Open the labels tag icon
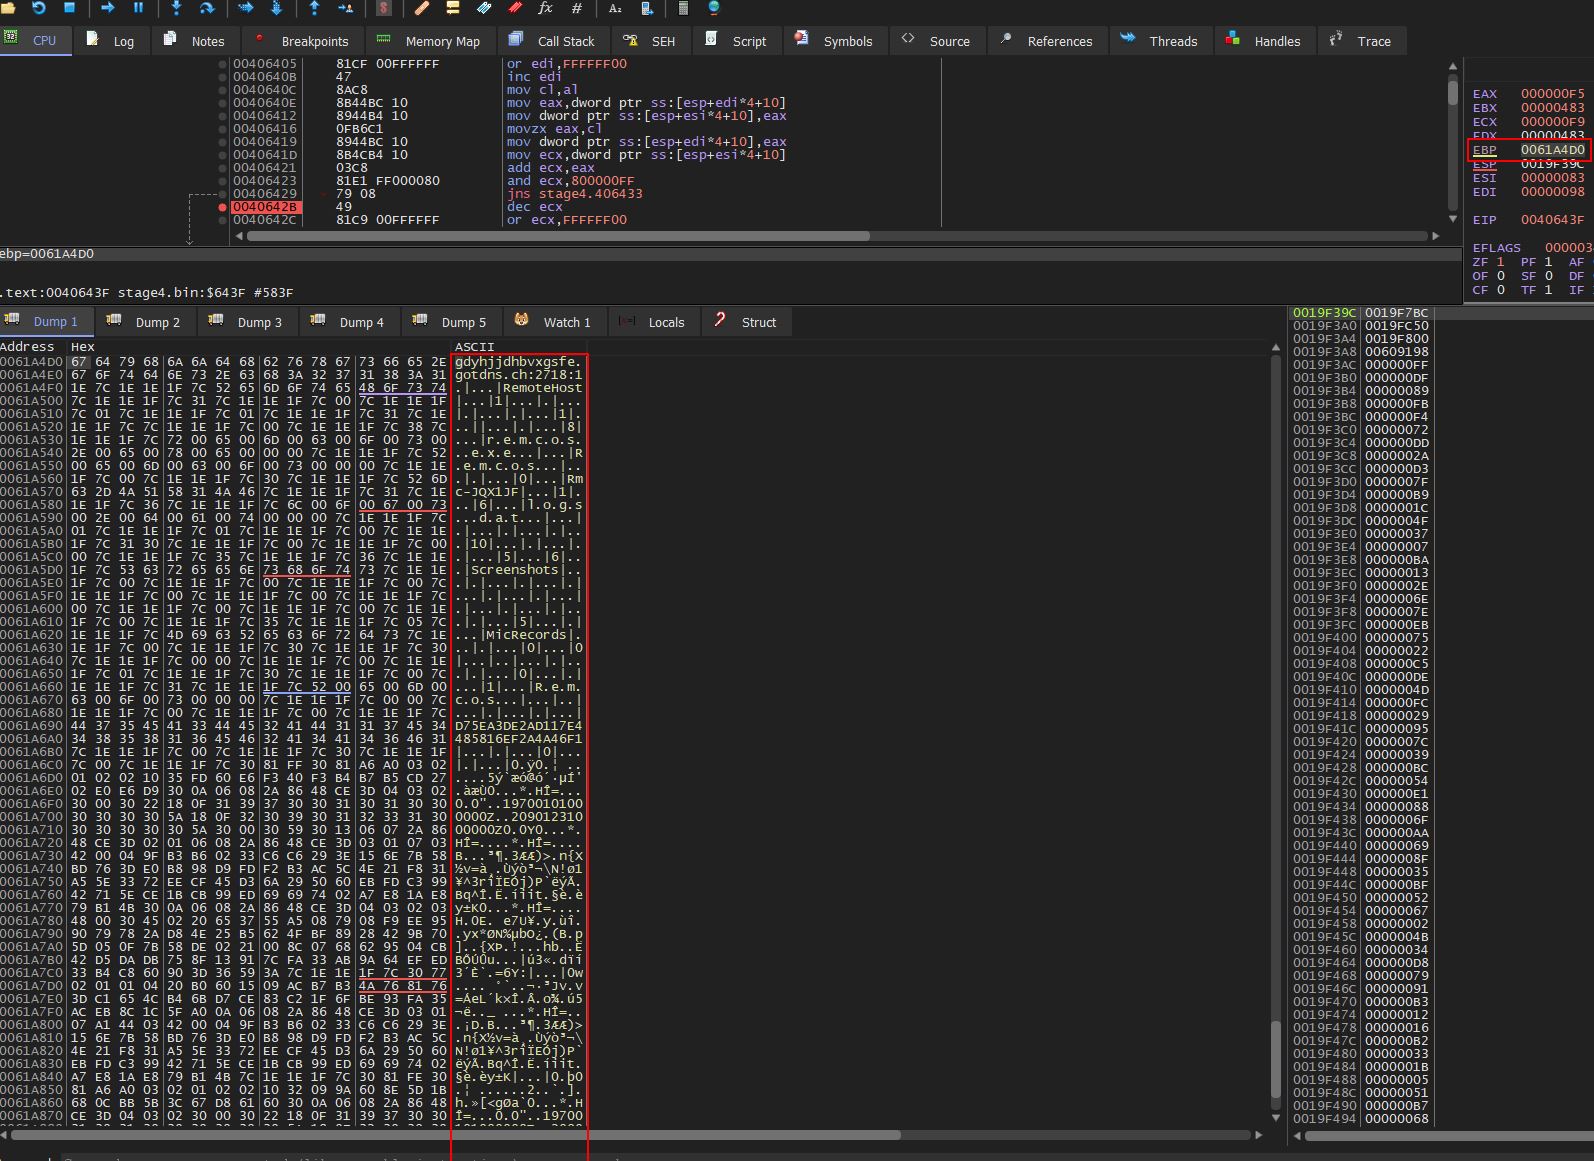Image resolution: width=1594 pixels, height=1161 pixels. (x=484, y=7)
